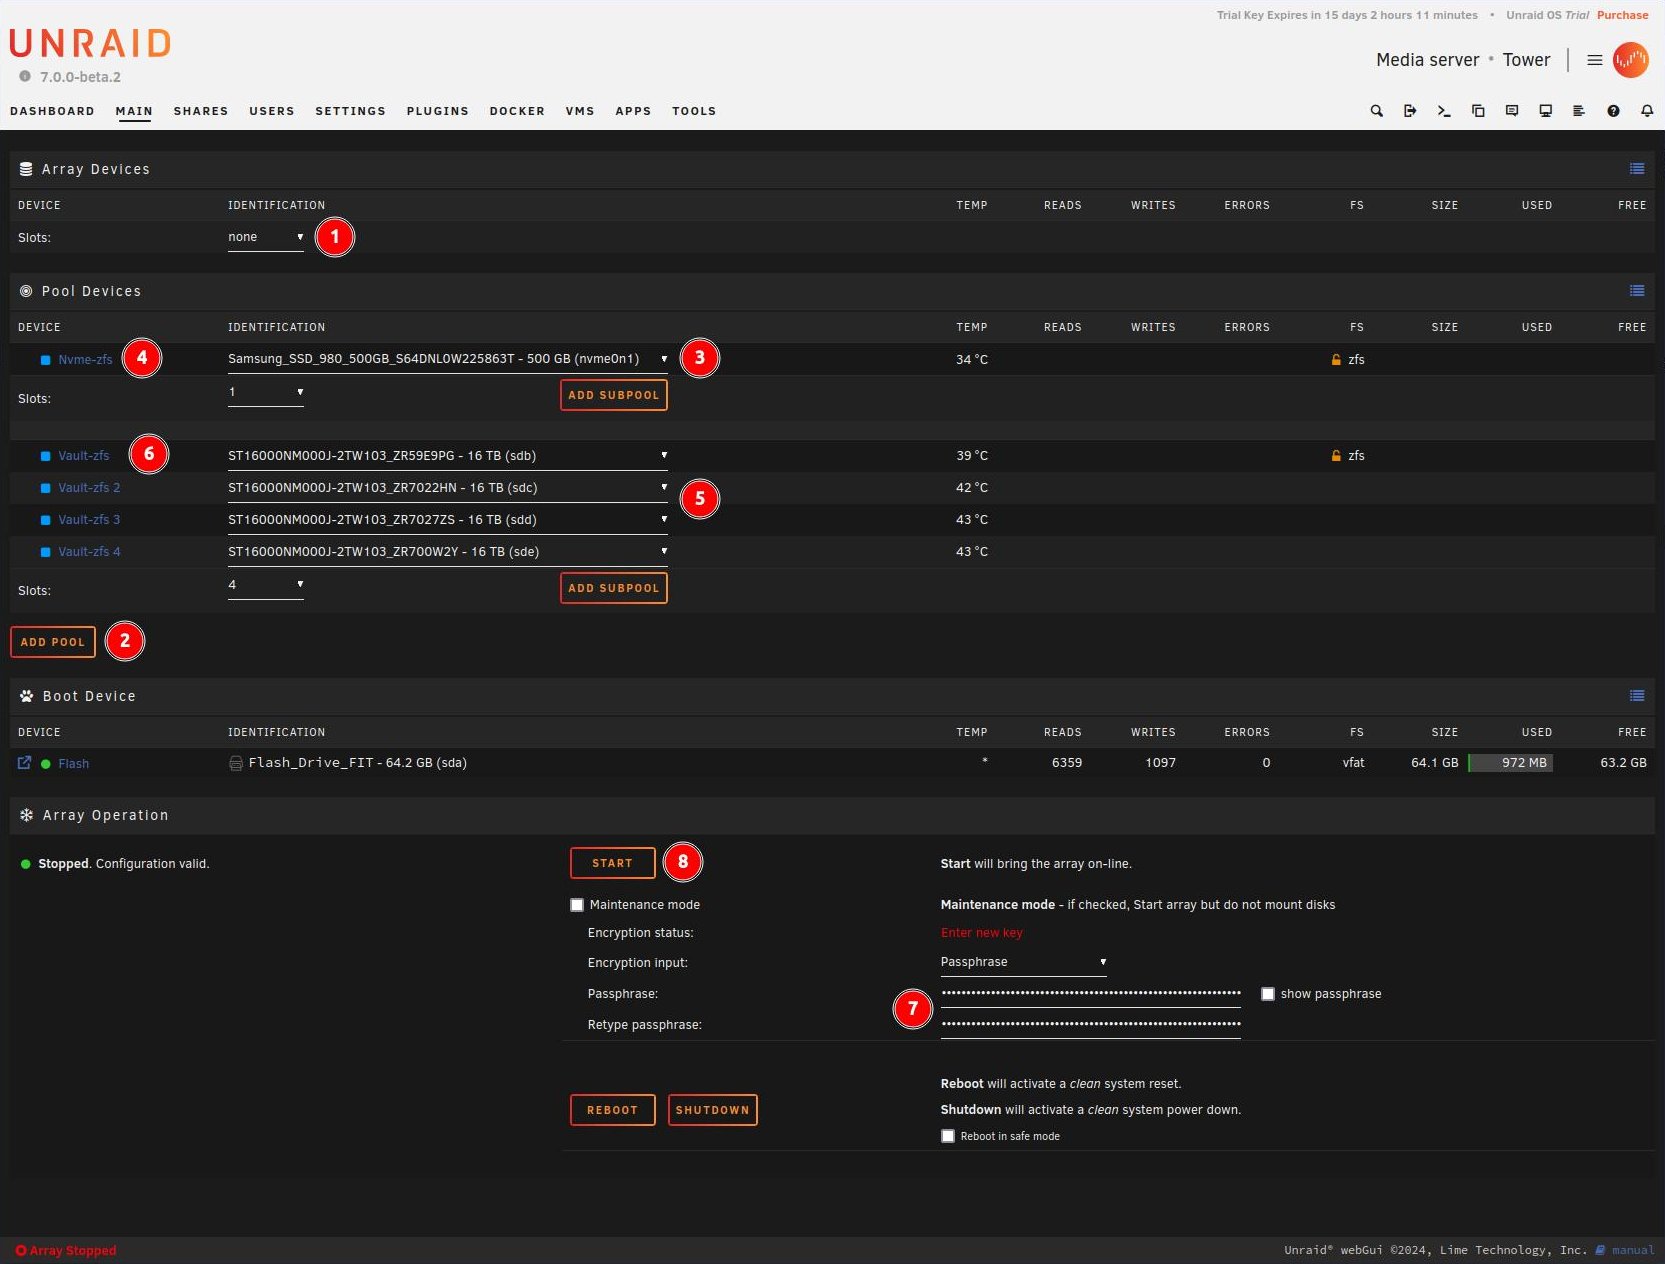Image resolution: width=1665 pixels, height=1264 pixels.
Task: Click the Nvme-zfs blue status indicator
Action: click(x=45, y=360)
